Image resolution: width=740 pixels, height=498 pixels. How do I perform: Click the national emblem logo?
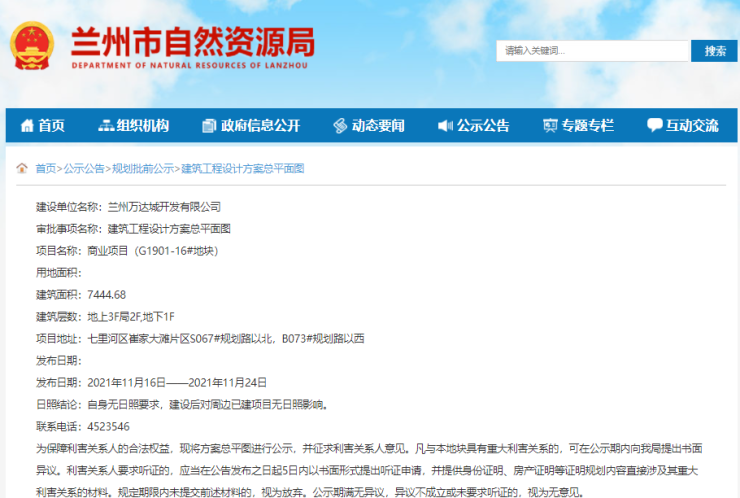point(32,46)
